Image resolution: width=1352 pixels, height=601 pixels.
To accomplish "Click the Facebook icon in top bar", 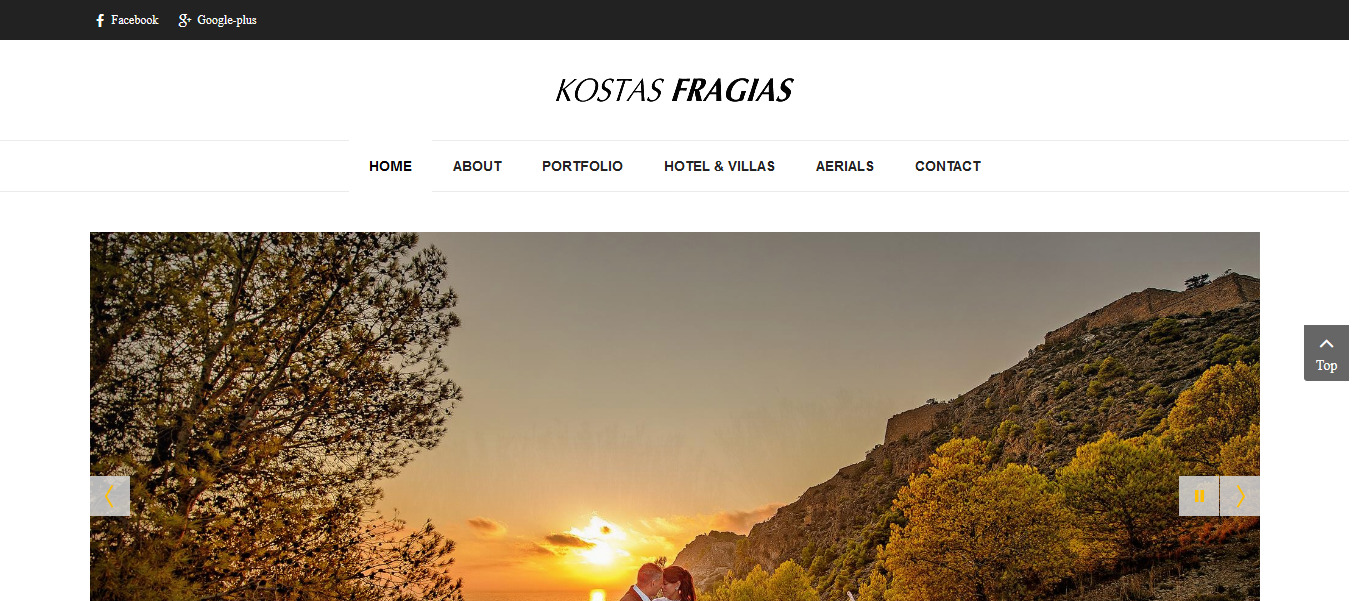I will click(x=100, y=20).
